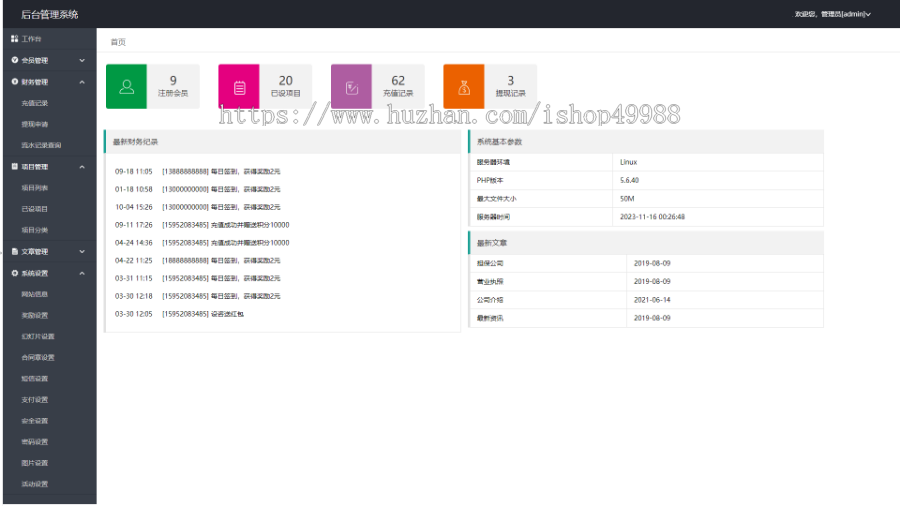Open 项目列表 in the sidebar
900x506 pixels.
click(34, 188)
